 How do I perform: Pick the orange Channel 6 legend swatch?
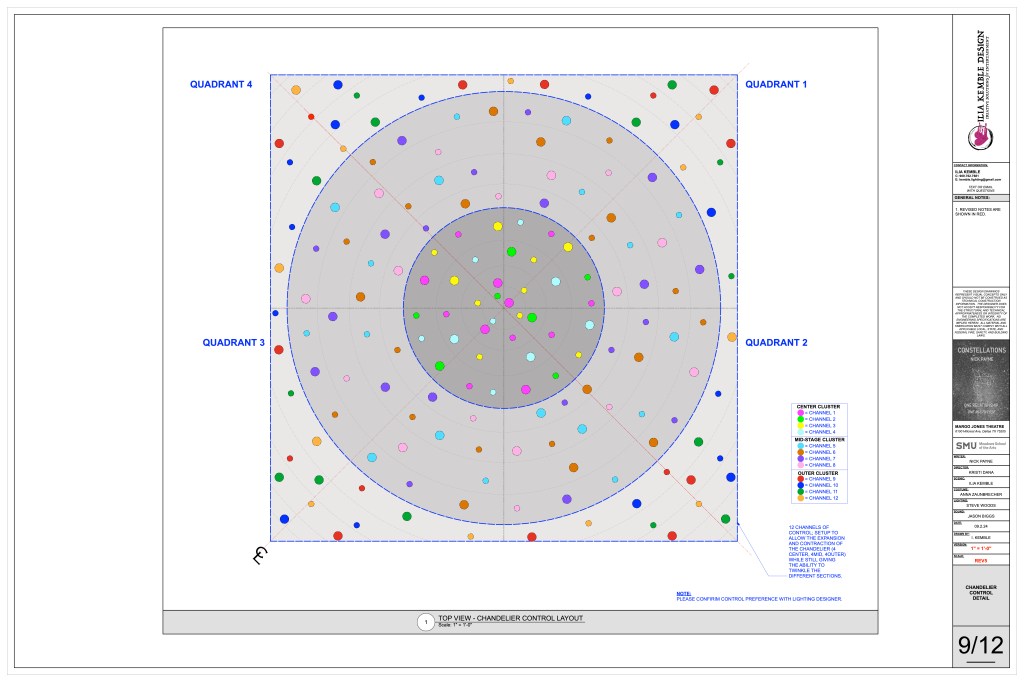800,452
